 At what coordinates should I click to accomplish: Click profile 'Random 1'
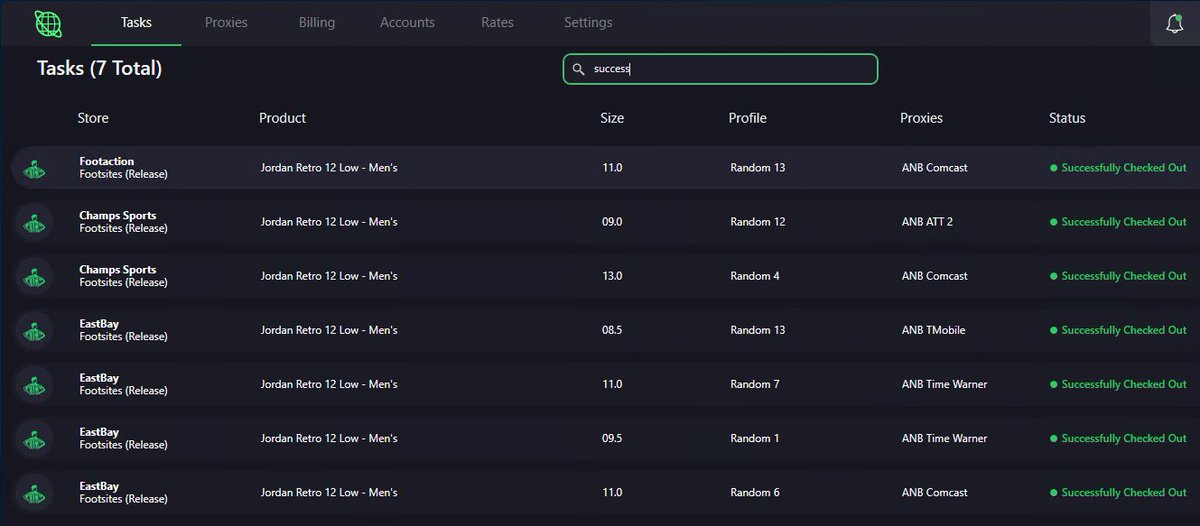coord(755,438)
